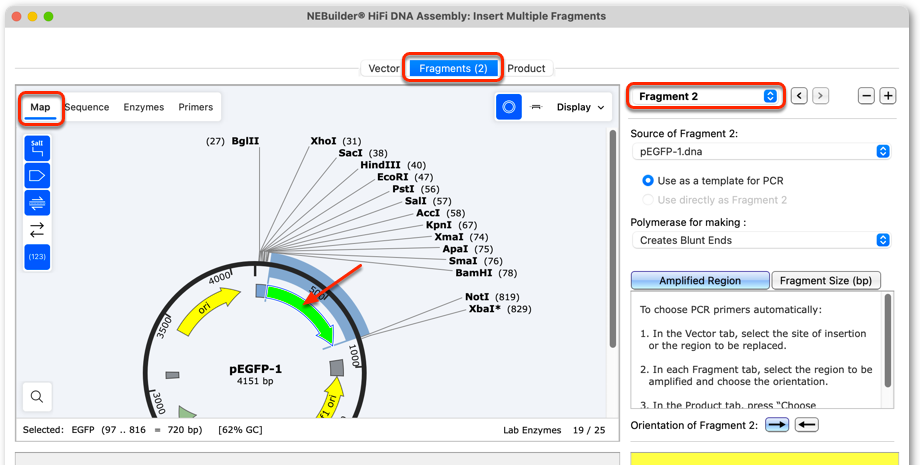Go to the previous fragment arrow

pos(799,96)
